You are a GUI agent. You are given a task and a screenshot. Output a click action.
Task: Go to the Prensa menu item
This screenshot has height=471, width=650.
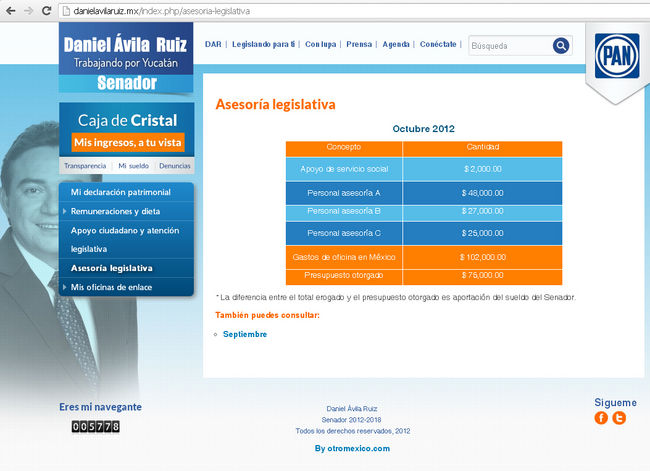pos(359,45)
